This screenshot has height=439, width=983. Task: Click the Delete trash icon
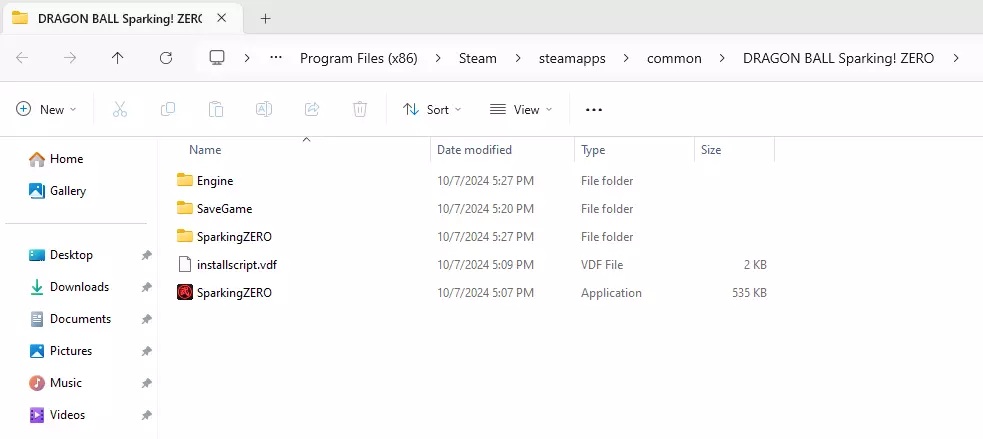point(360,109)
